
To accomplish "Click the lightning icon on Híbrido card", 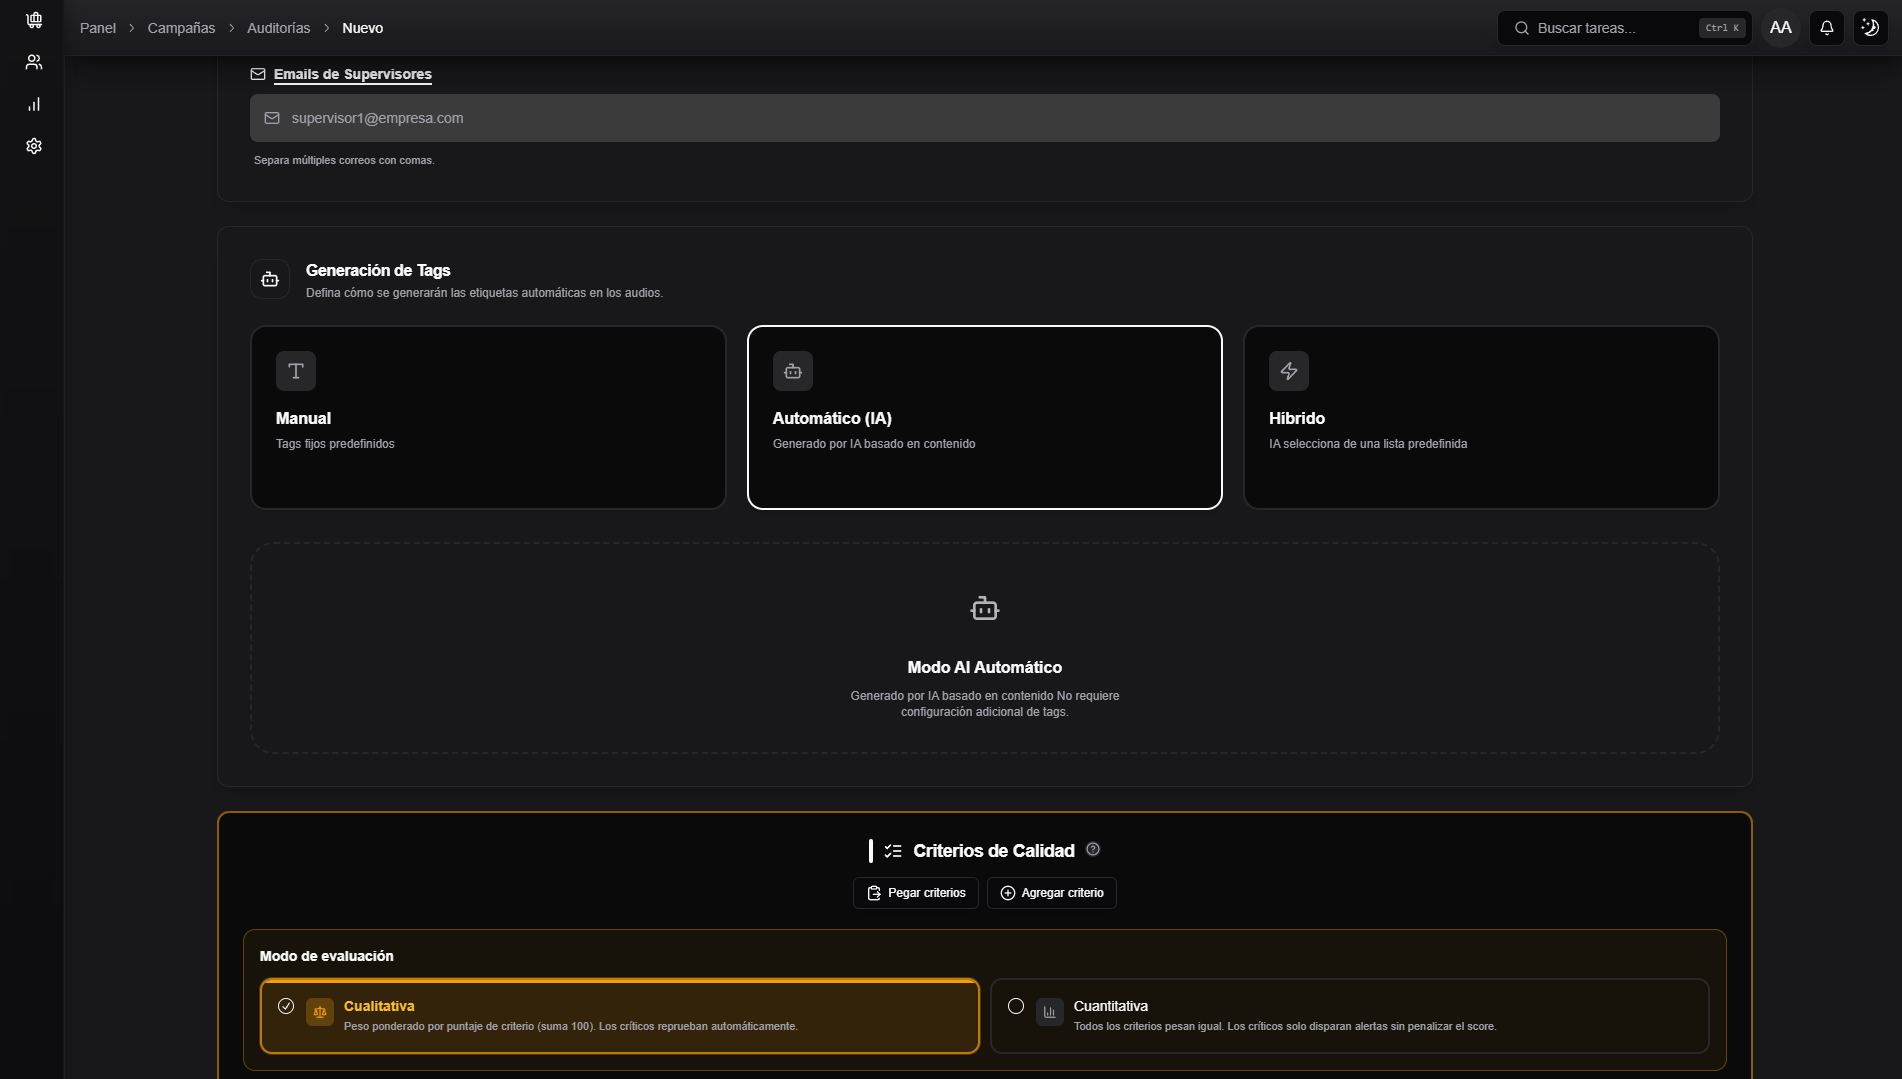I will coord(1289,371).
